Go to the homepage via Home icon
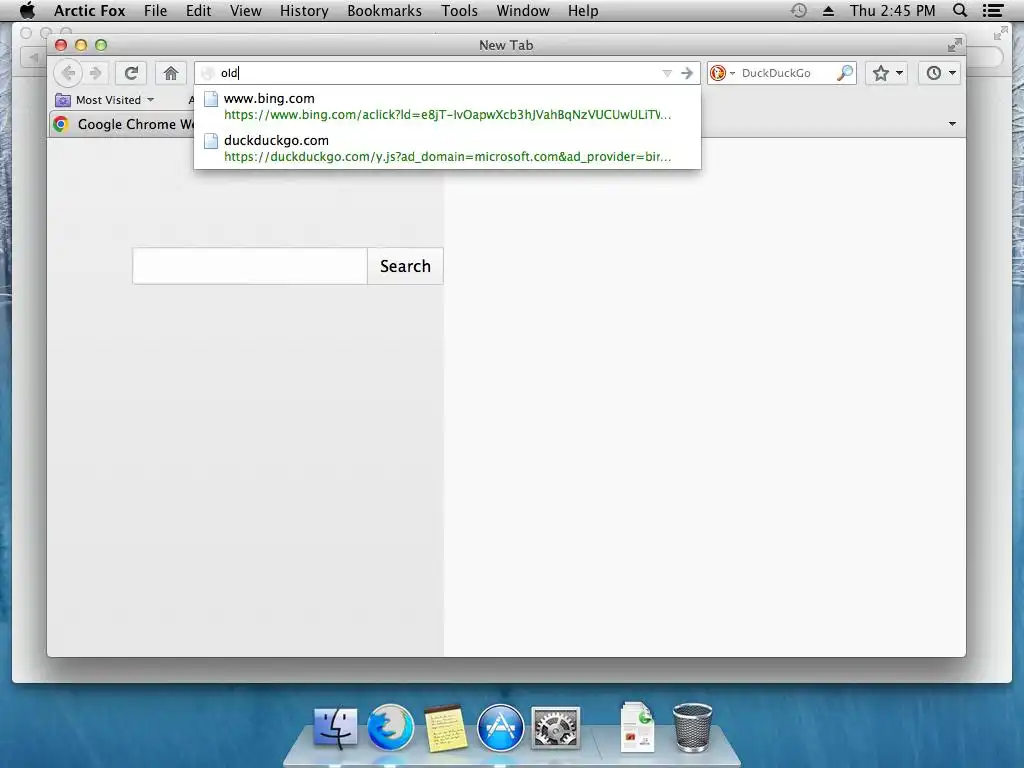 (171, 73)
